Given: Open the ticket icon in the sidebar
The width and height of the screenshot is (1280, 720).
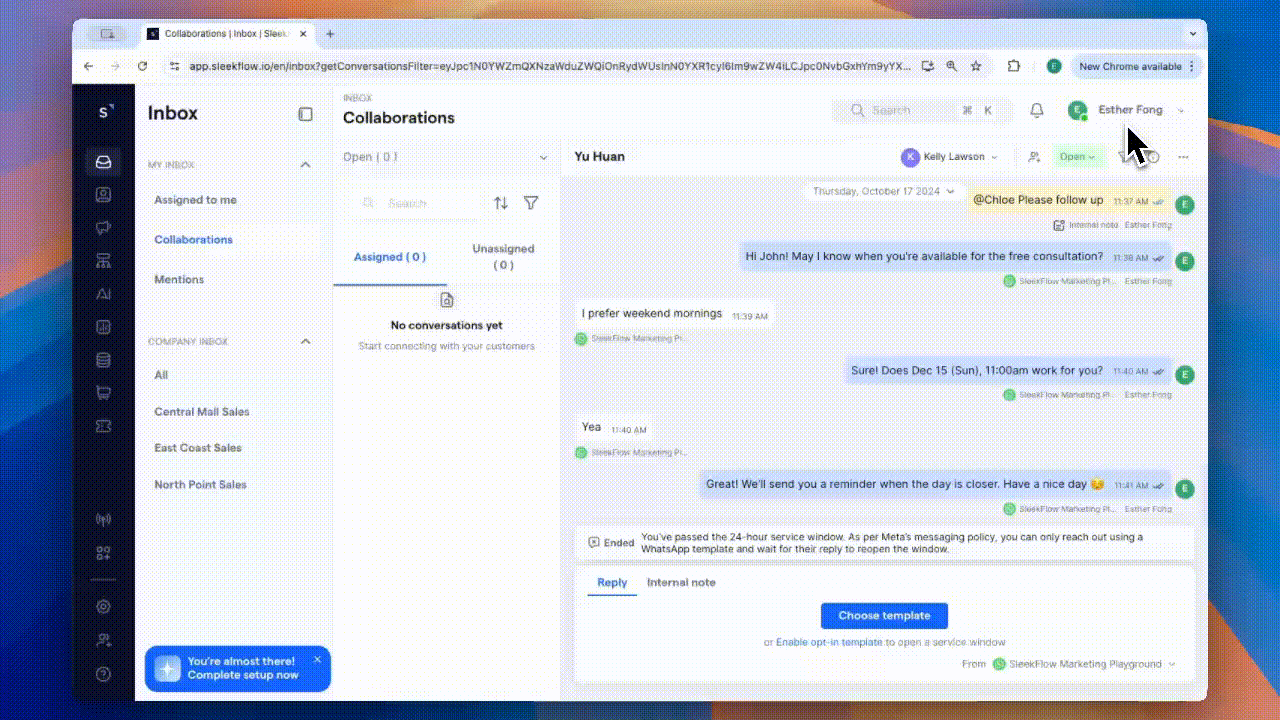Looking at the screenshot, I should (x=103, y=426).
